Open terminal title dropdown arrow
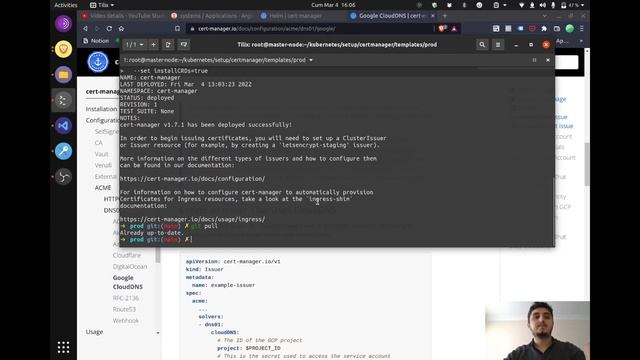640x360 pixels. (311, 60)
